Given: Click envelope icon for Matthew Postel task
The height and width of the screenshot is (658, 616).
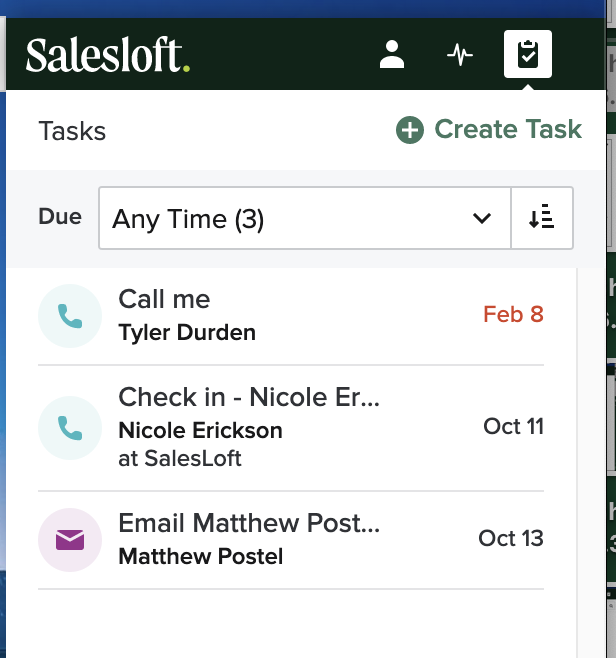Looking at the screenshot, I should (70, 540).
